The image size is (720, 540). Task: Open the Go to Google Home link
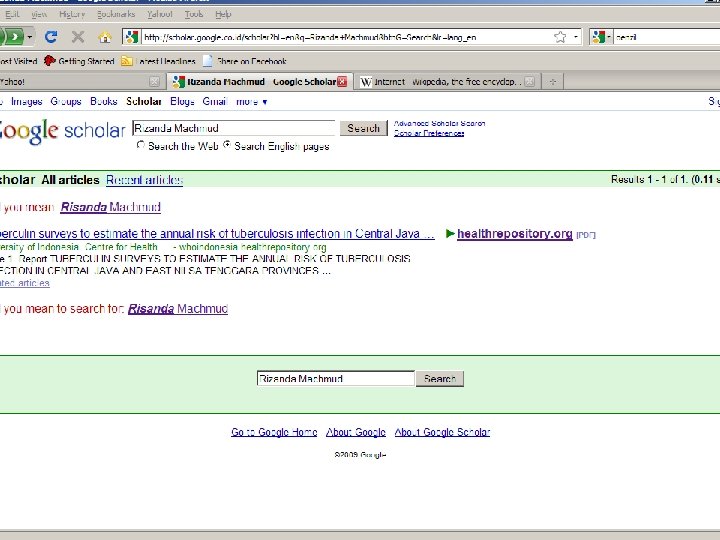pyautogui.click(x=274, y=432)
